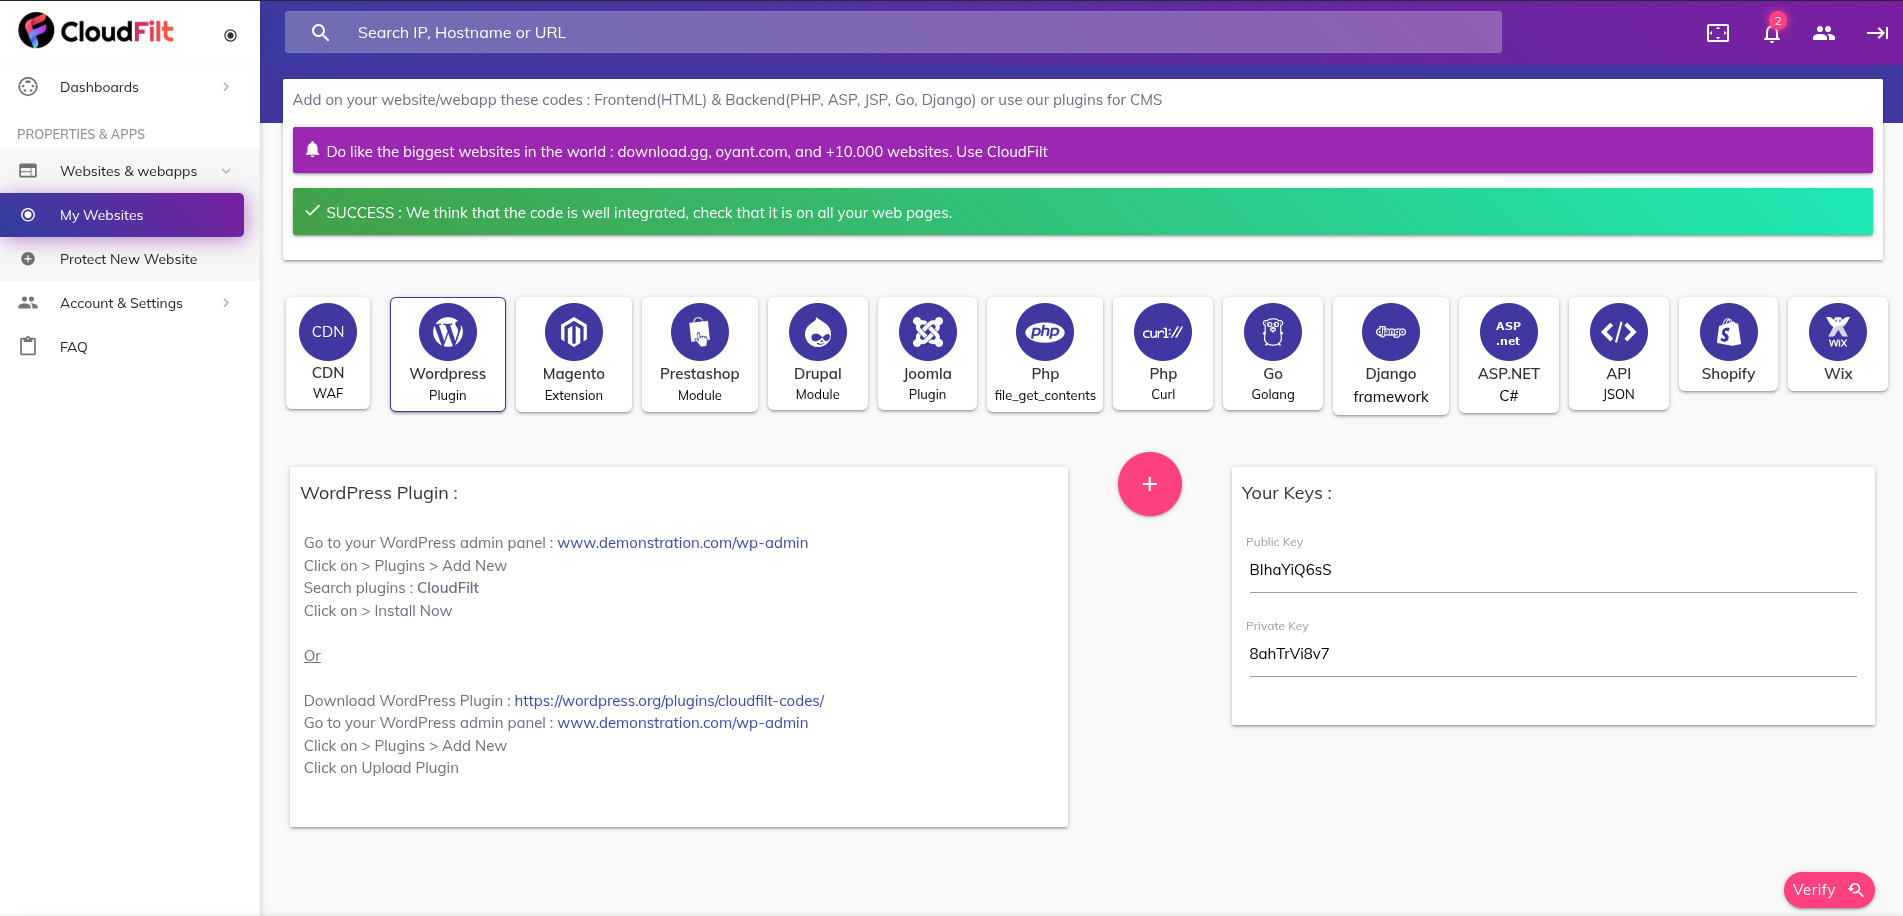Select the Wordpress Plugin integration icon
This screenshot has width=1903, height=916.
tap(447, 333)
